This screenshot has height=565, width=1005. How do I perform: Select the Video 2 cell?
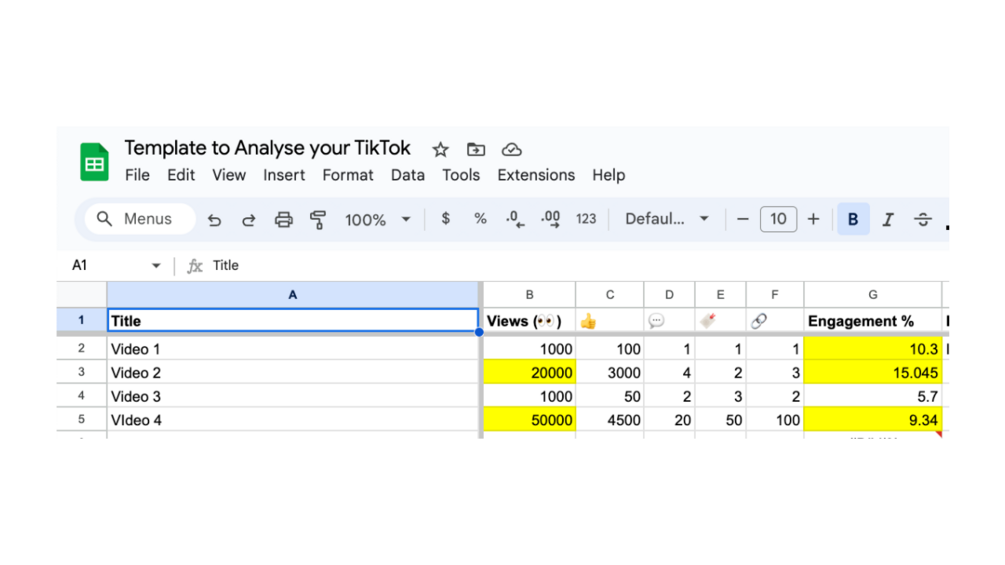(x=293, y=373)
